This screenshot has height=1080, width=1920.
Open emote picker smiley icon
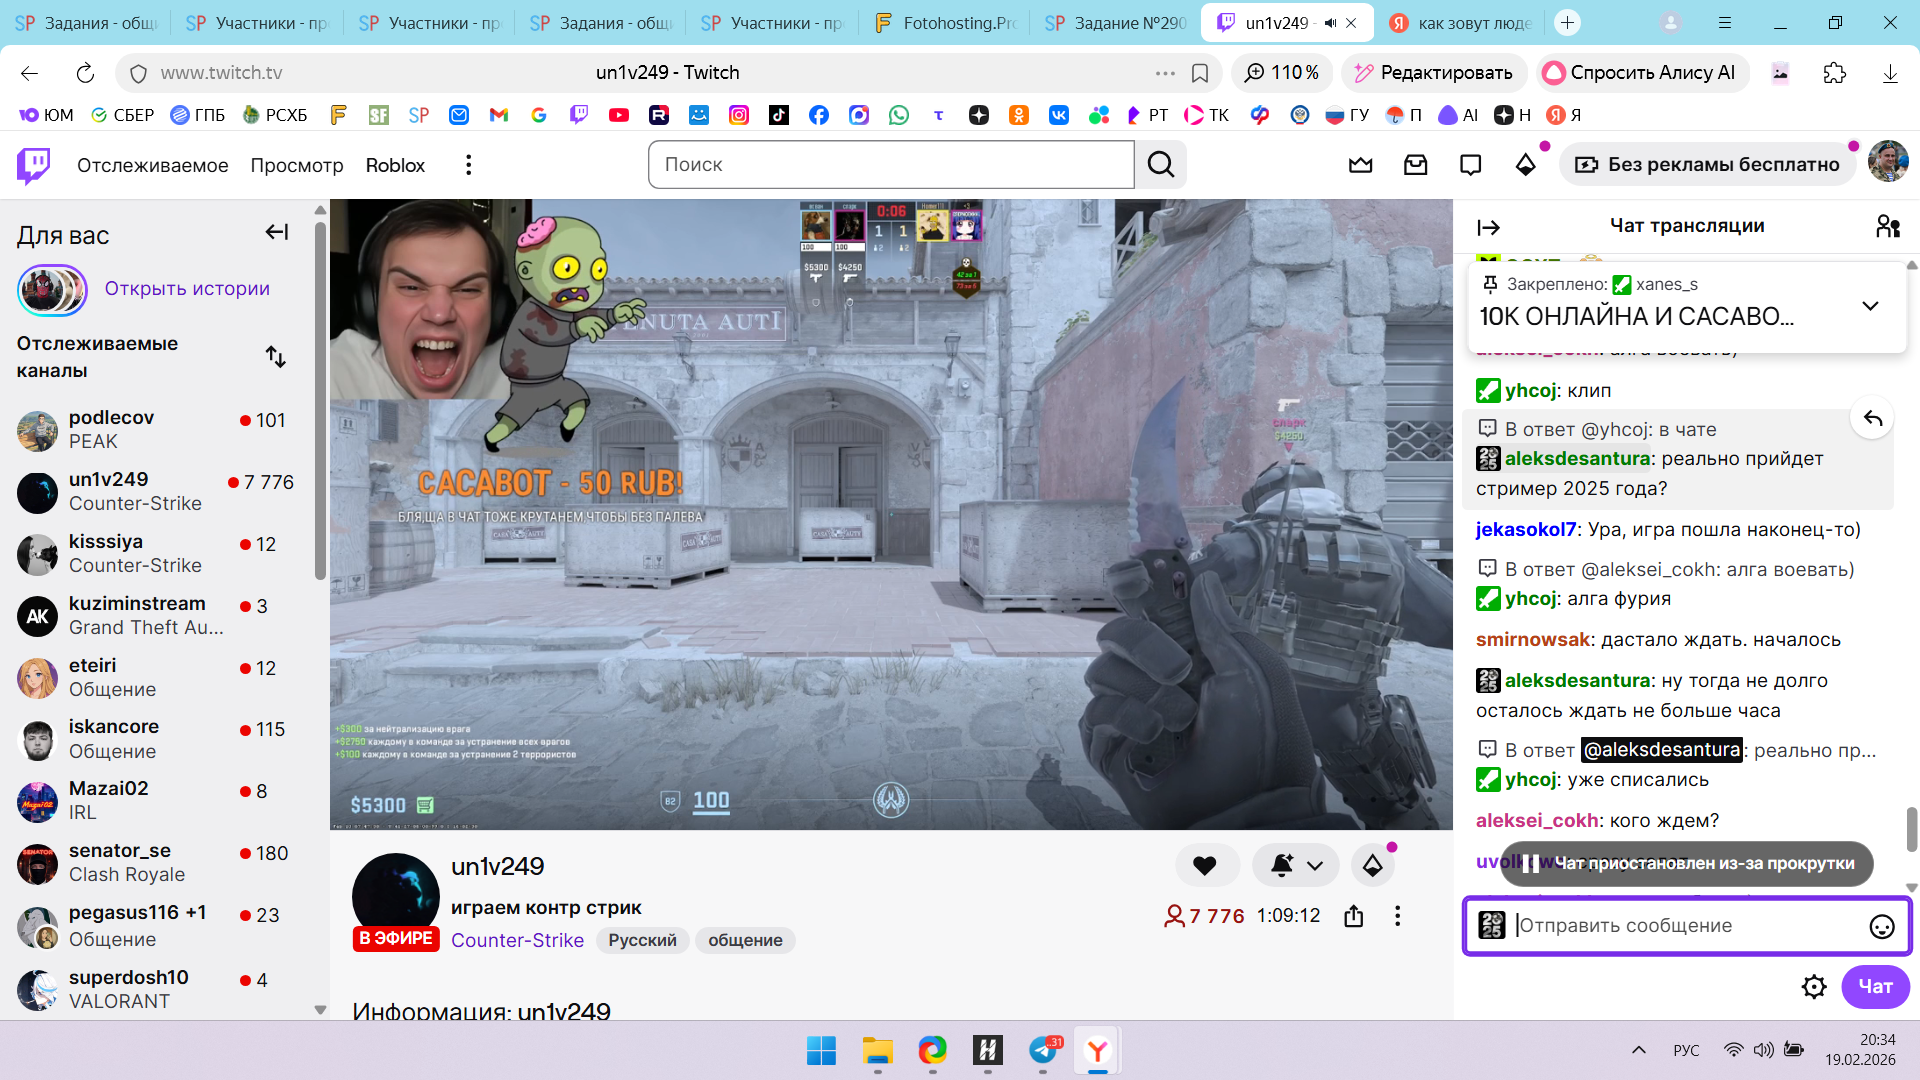(1881, 927)
